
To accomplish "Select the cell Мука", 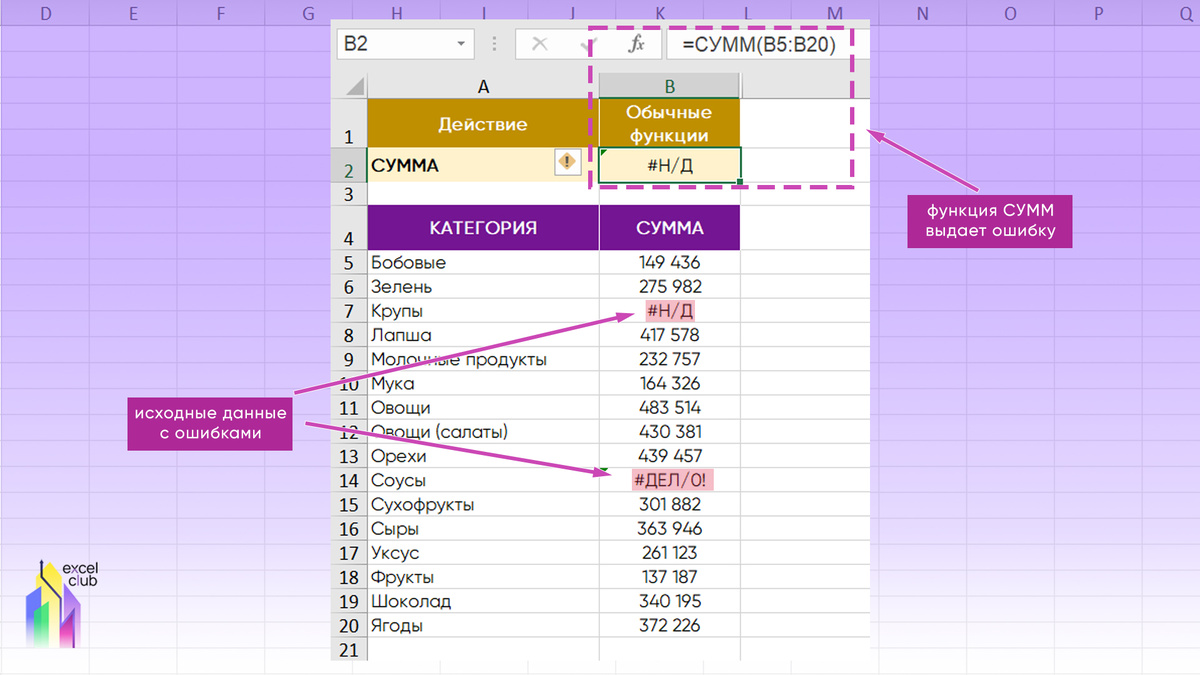I will tap(483, 383).
